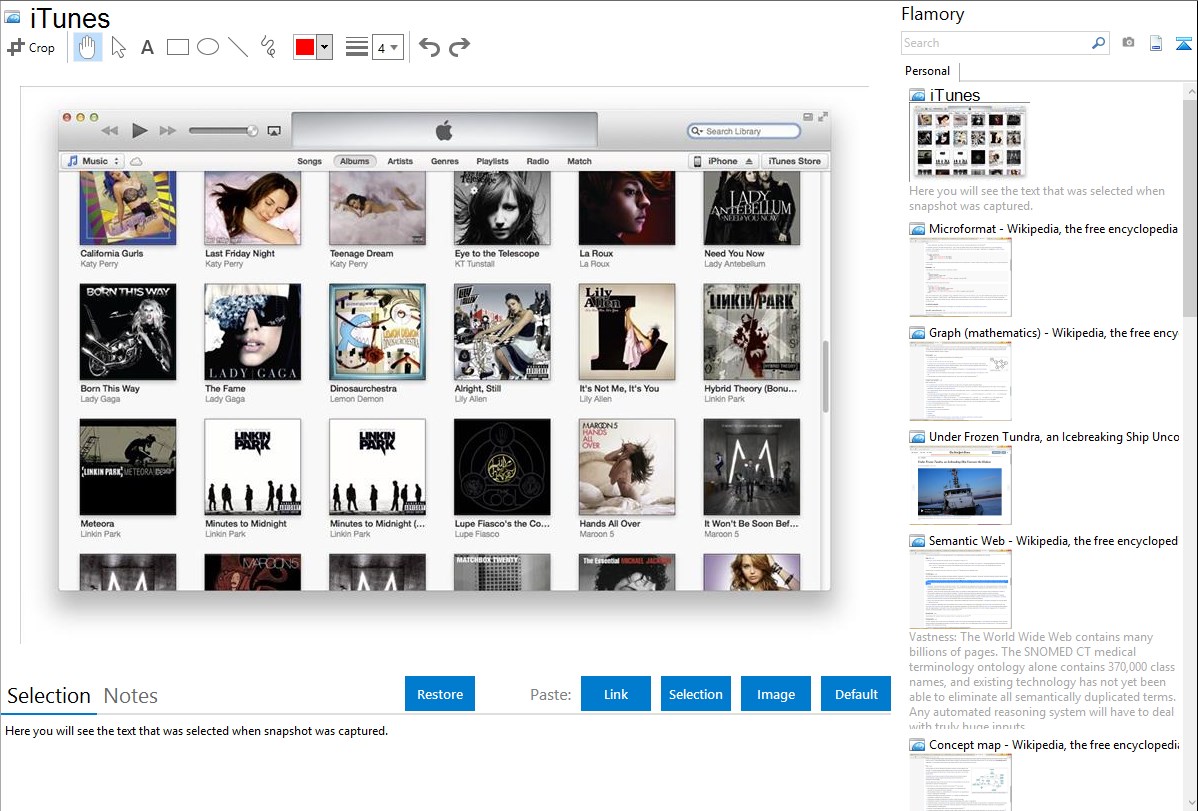
Task: Activate the hand pan tool
Action: pyautogui.click(x=88, y=47)
